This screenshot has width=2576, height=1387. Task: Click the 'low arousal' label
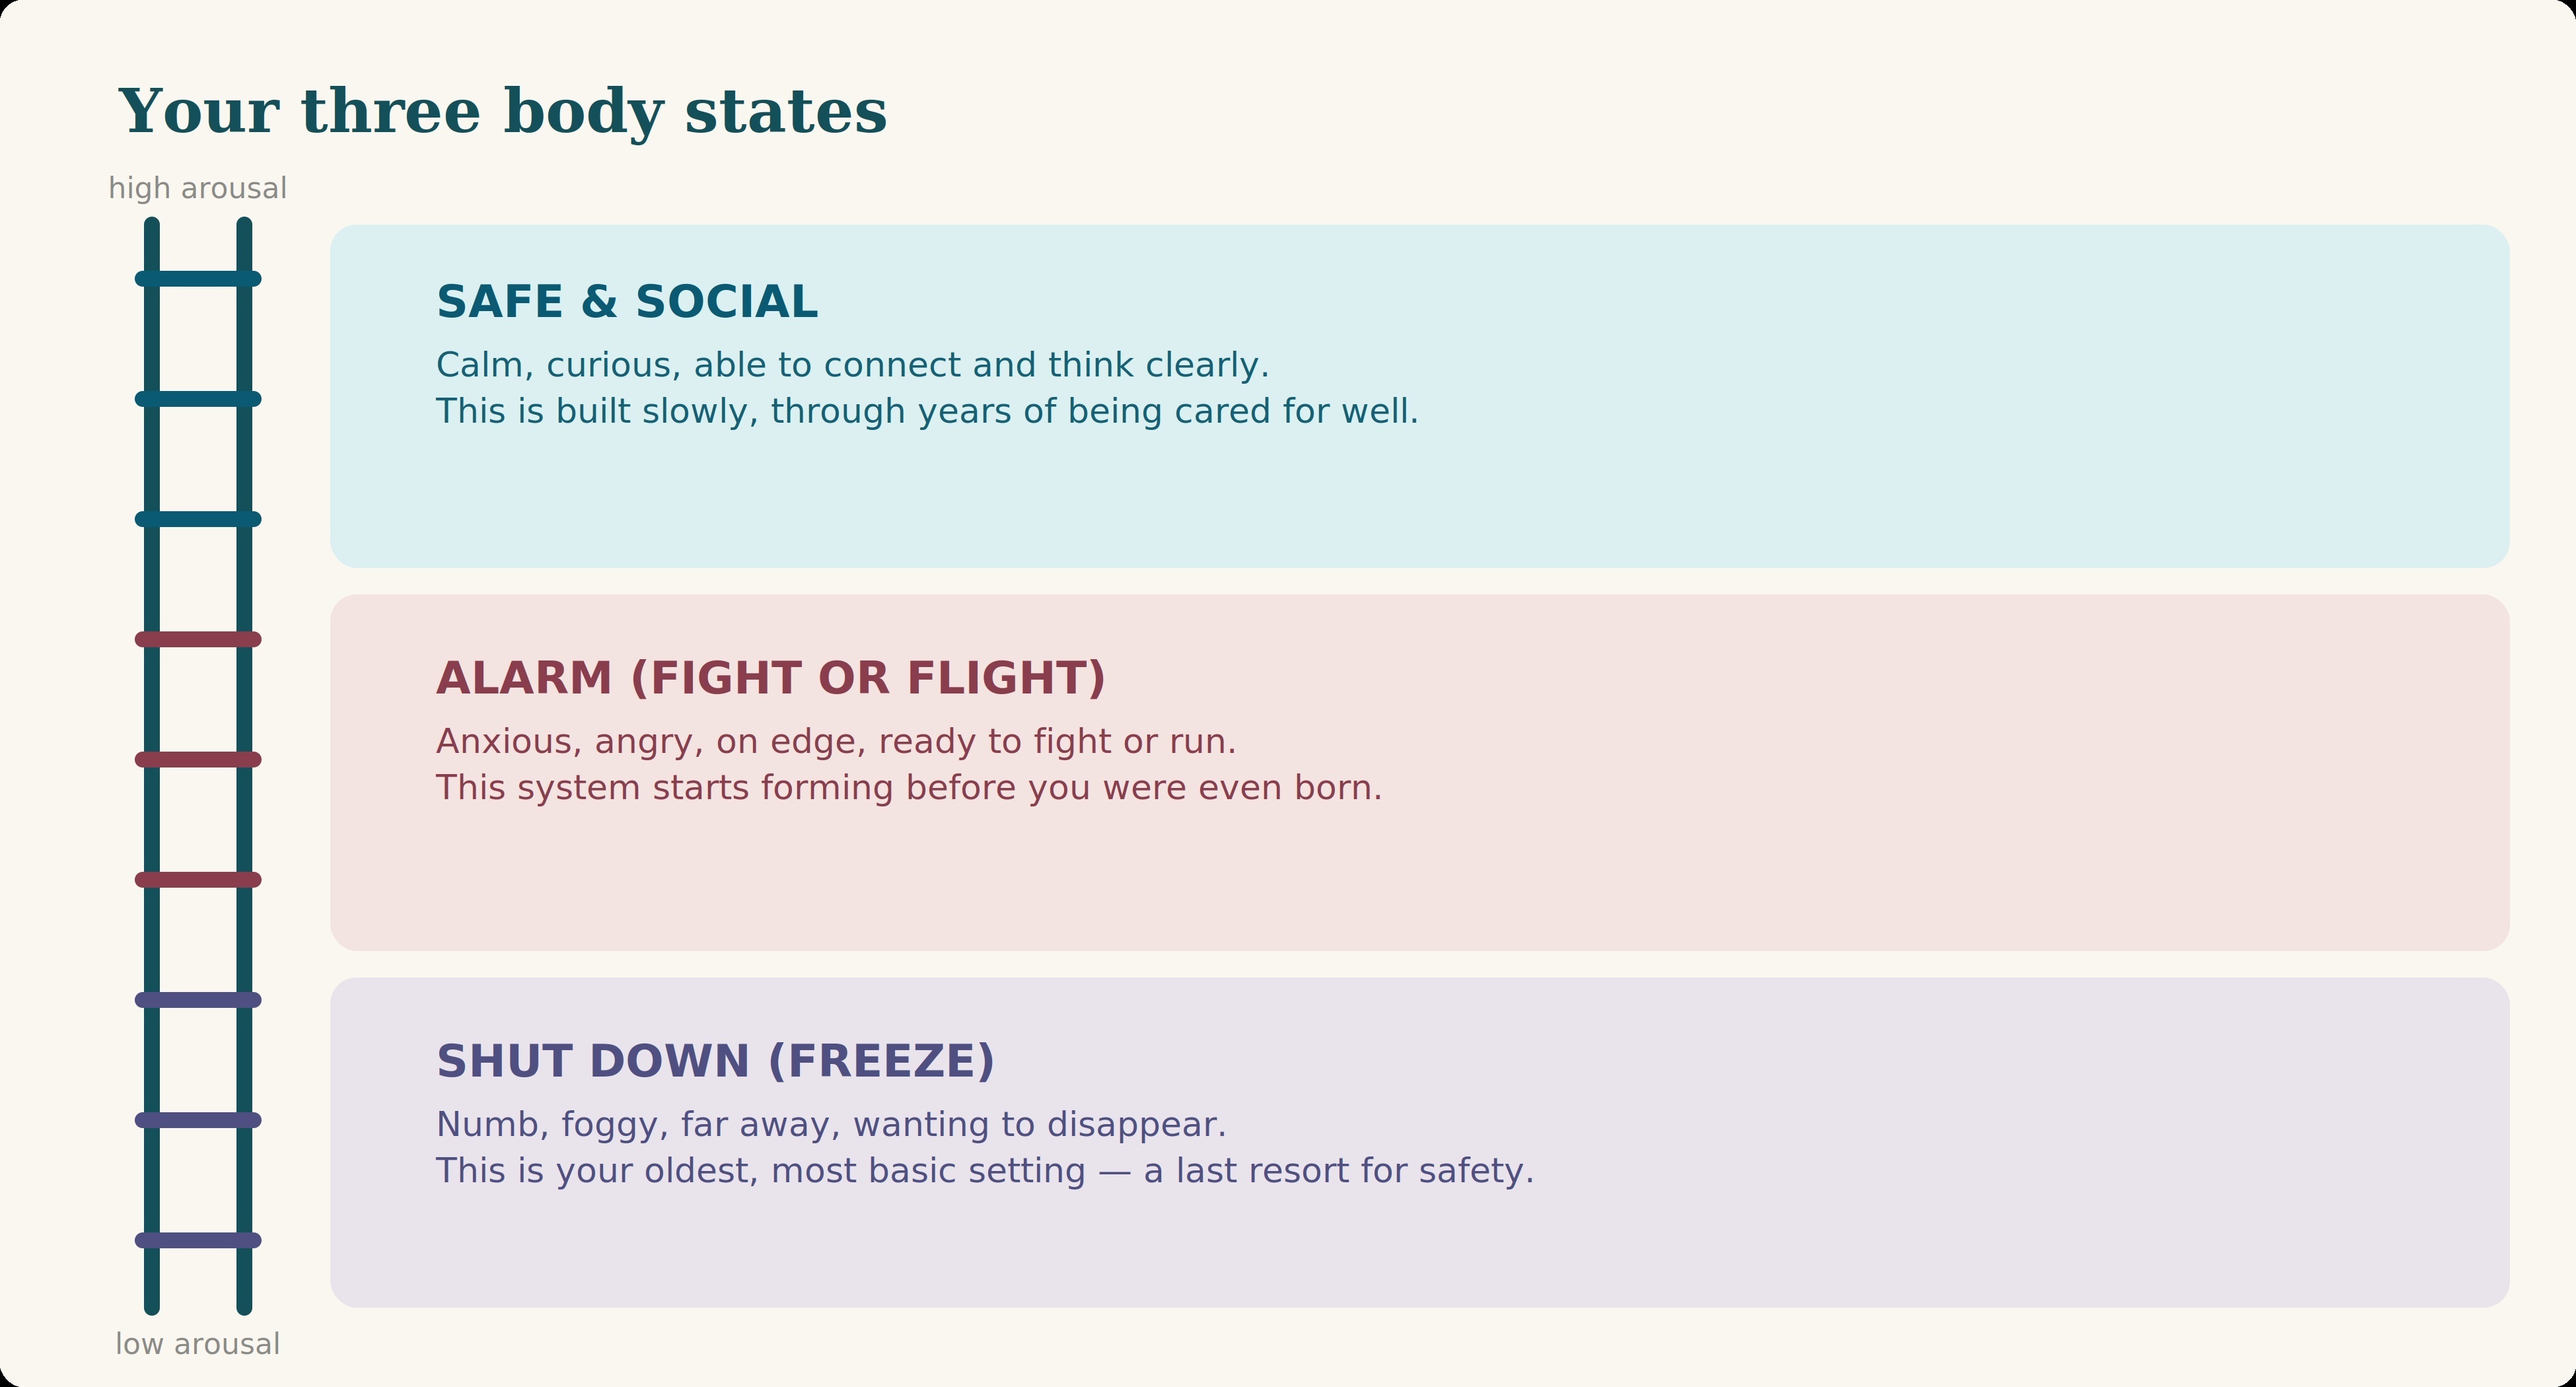198,1344
